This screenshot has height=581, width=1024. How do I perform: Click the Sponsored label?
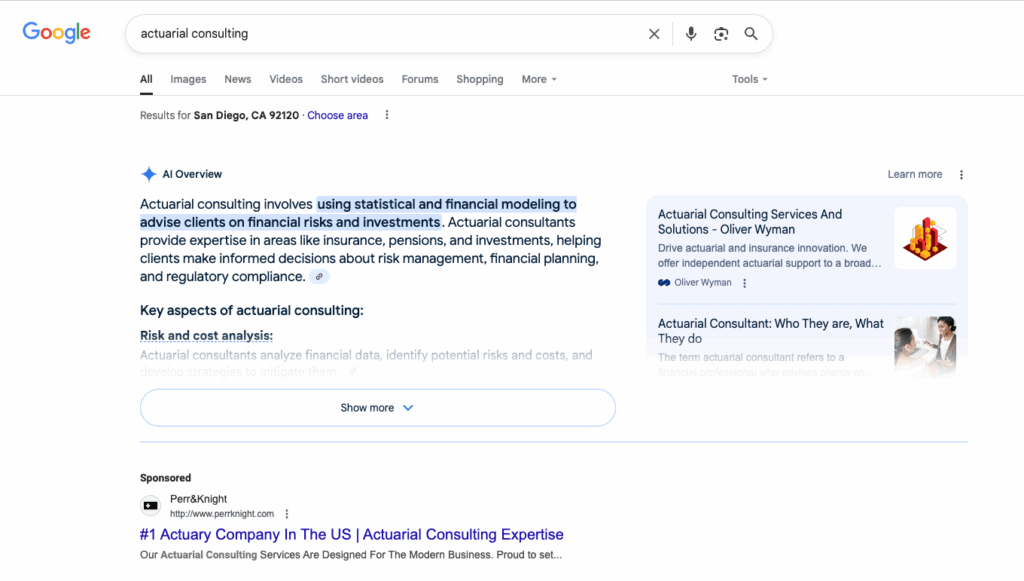(165, 478)
